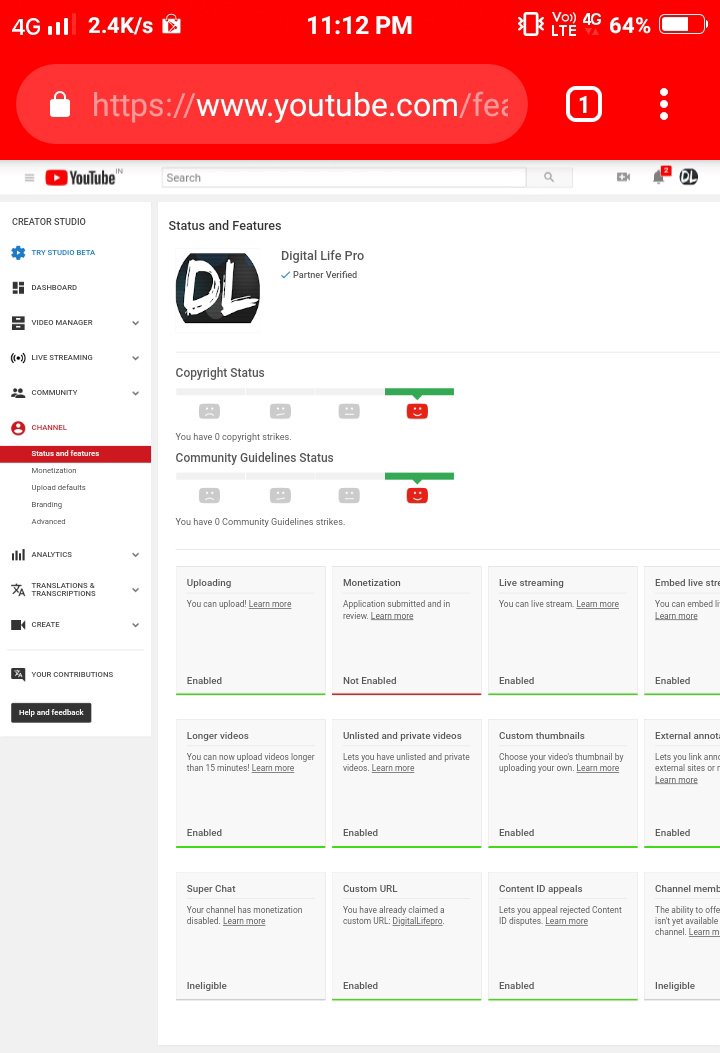This screenshot has width=720, height=1053.
Task: Click the Translations & Transcriptions icon
Action: pos(18,590)
